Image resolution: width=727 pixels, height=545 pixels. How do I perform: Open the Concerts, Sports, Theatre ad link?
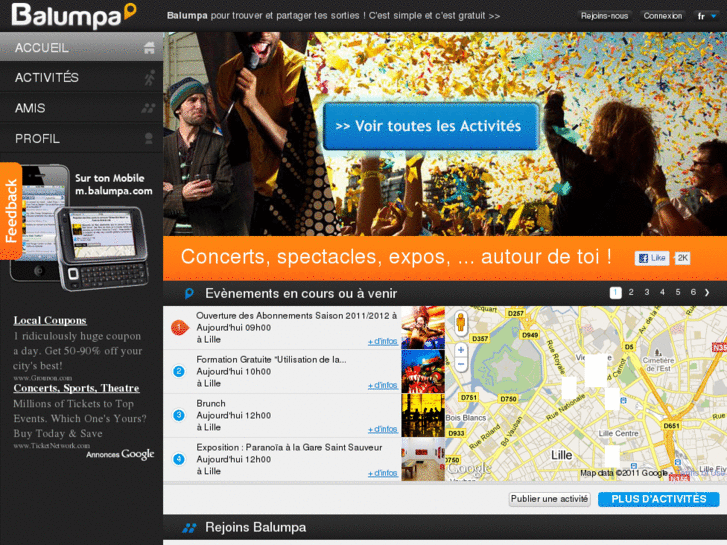[76, 388]
